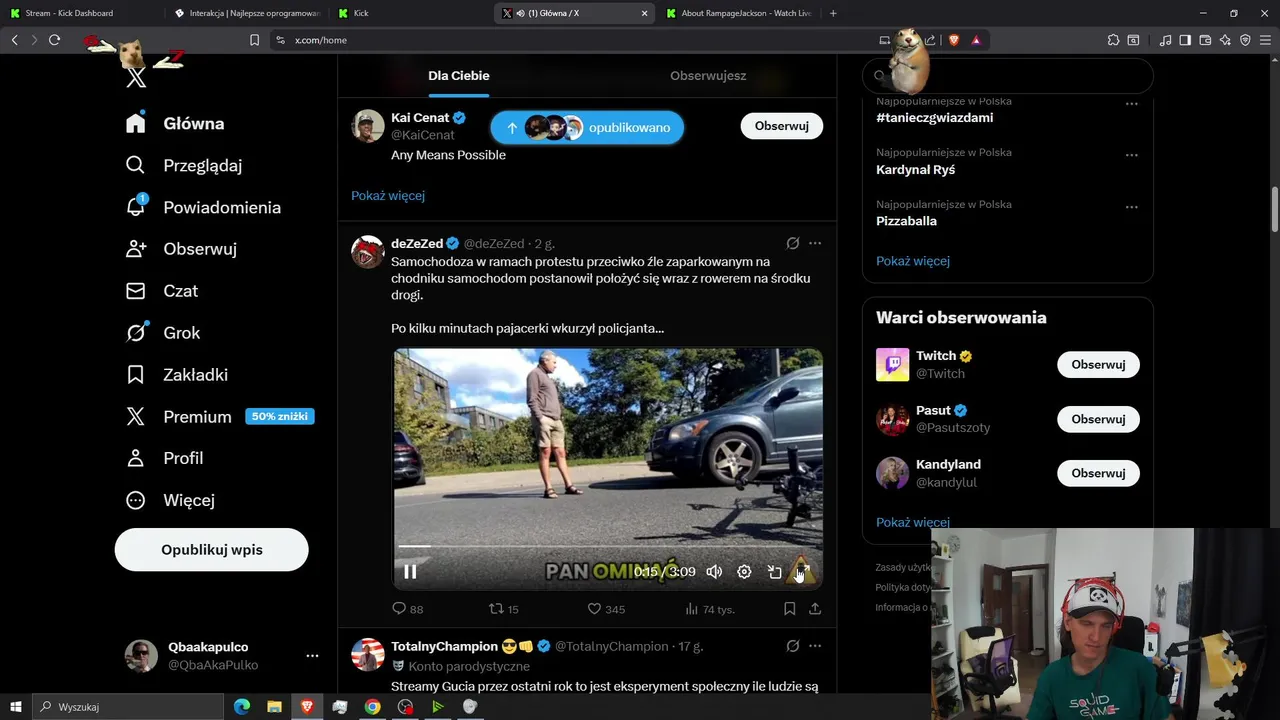Follow Kai Cenat with Obserwuj

click(x=781, y=126)
